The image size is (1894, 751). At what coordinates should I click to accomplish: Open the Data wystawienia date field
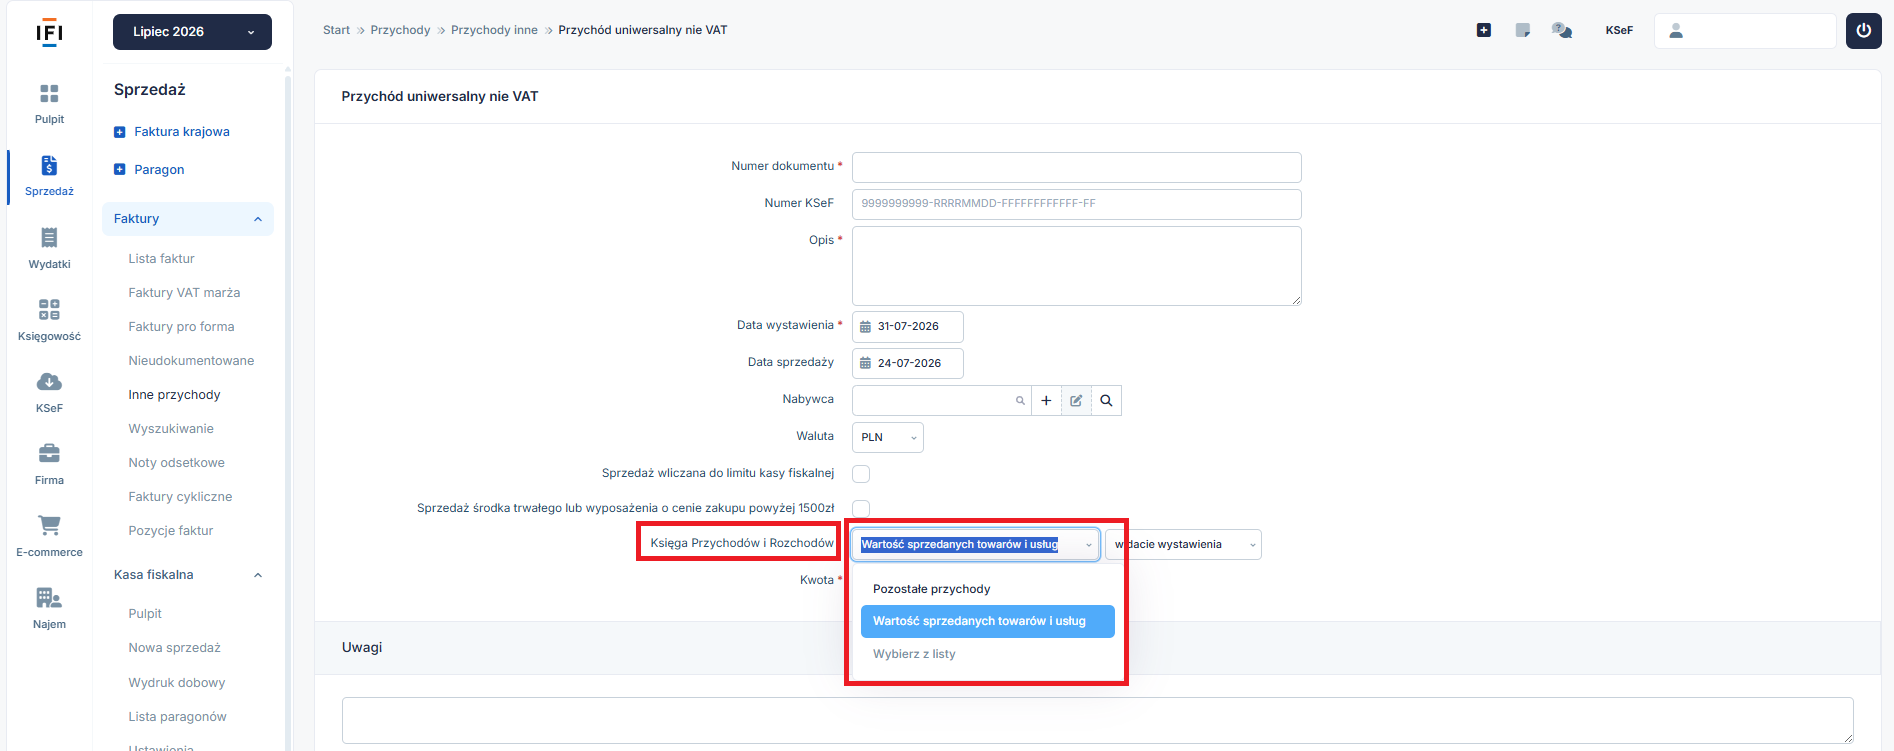pos(908,327)
